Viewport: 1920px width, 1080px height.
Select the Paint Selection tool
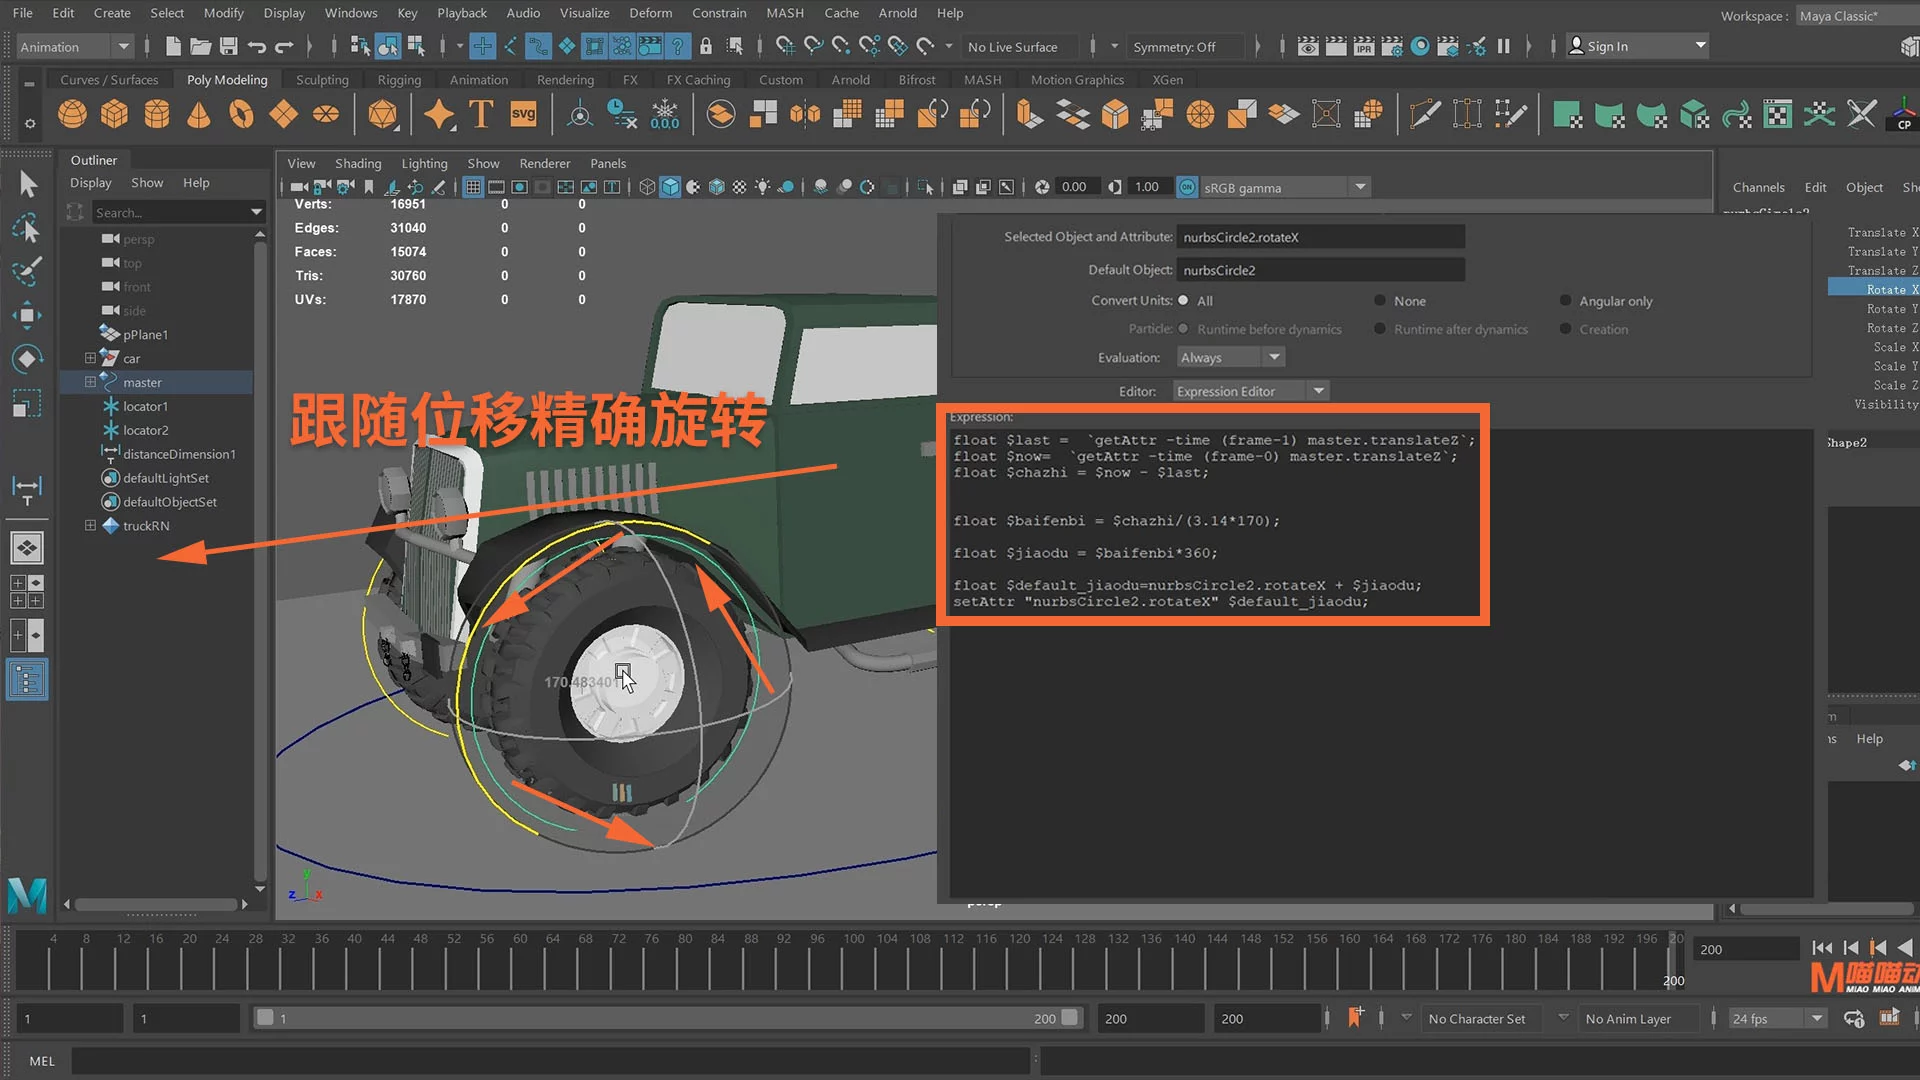click(27, 271)
